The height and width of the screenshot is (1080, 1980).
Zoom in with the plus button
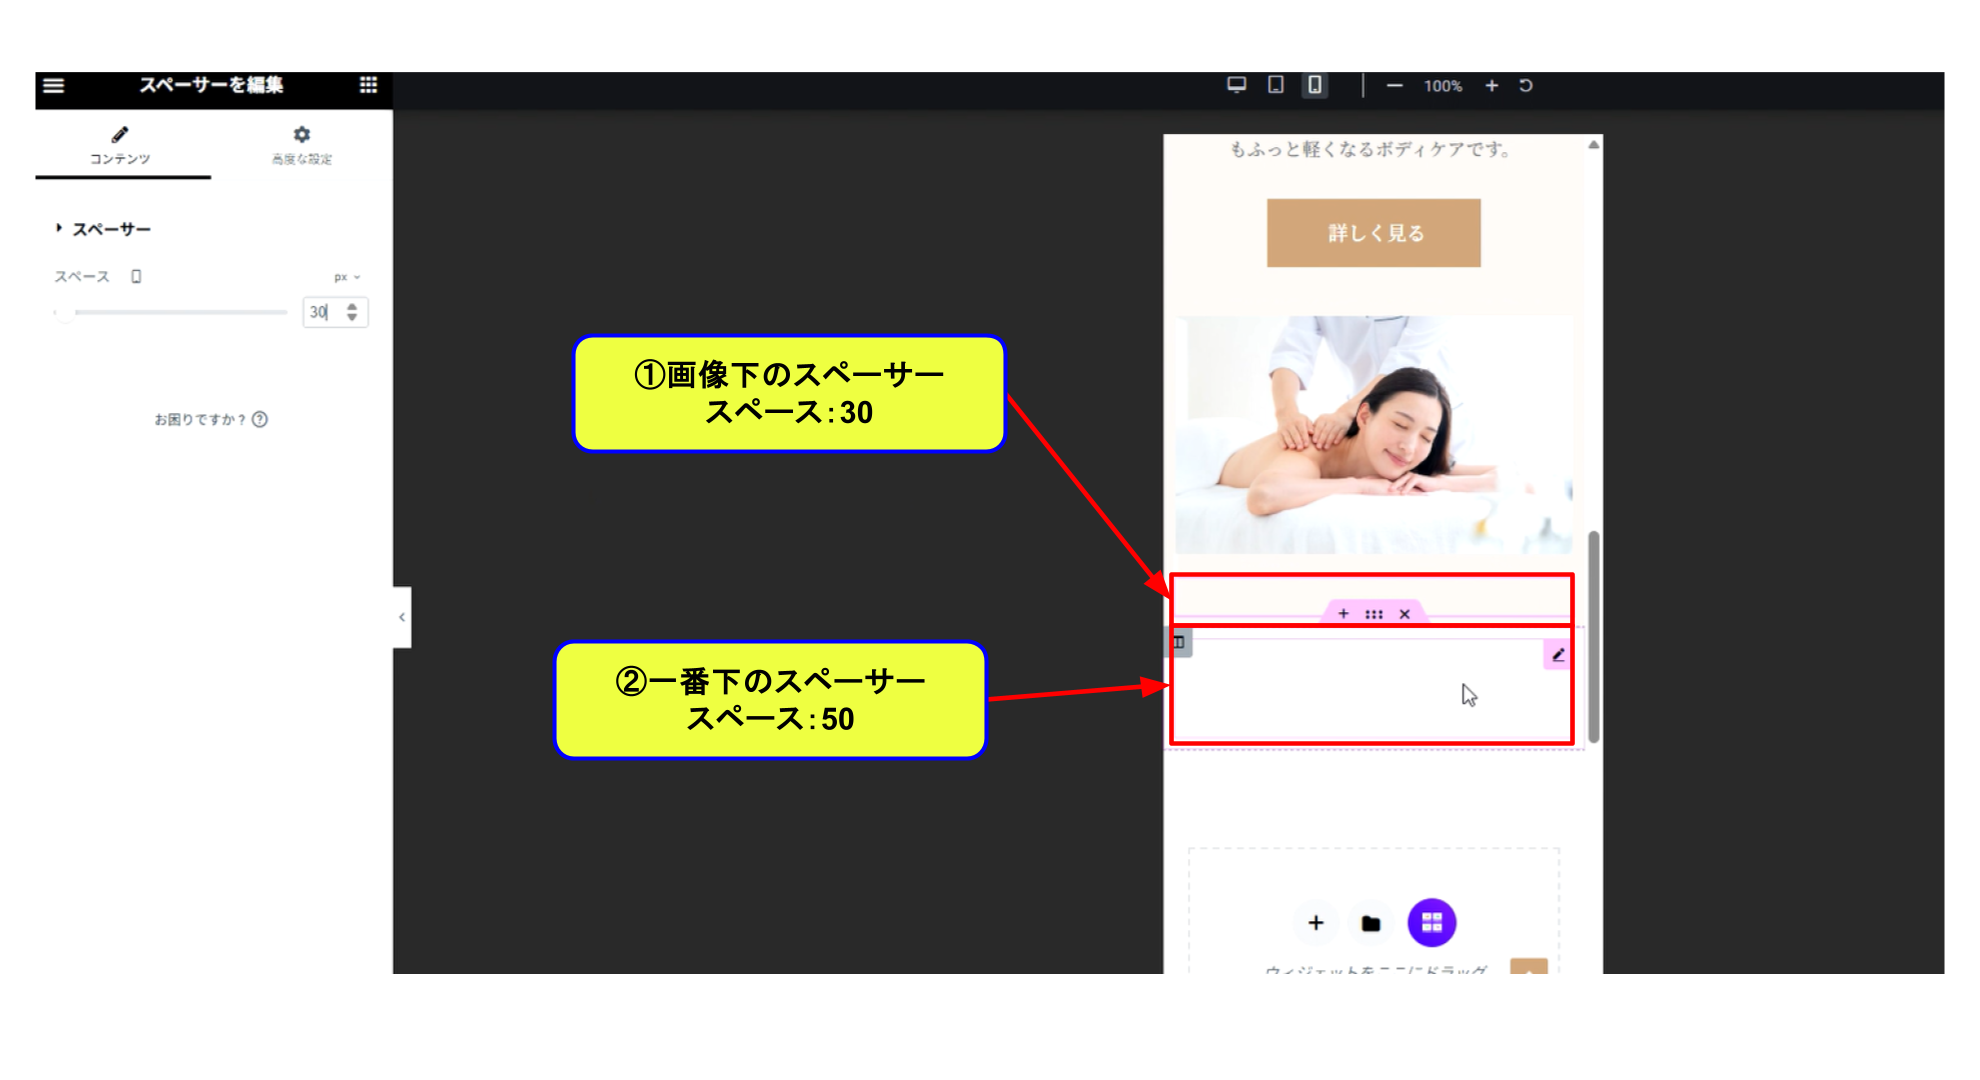point(1491,86)
